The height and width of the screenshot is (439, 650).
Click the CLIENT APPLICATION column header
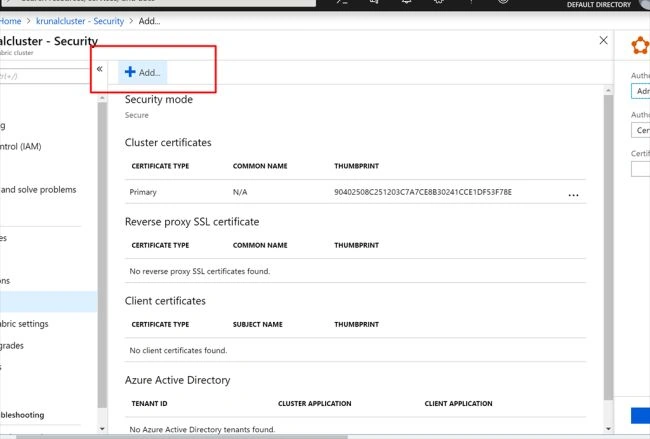[458, 403]
